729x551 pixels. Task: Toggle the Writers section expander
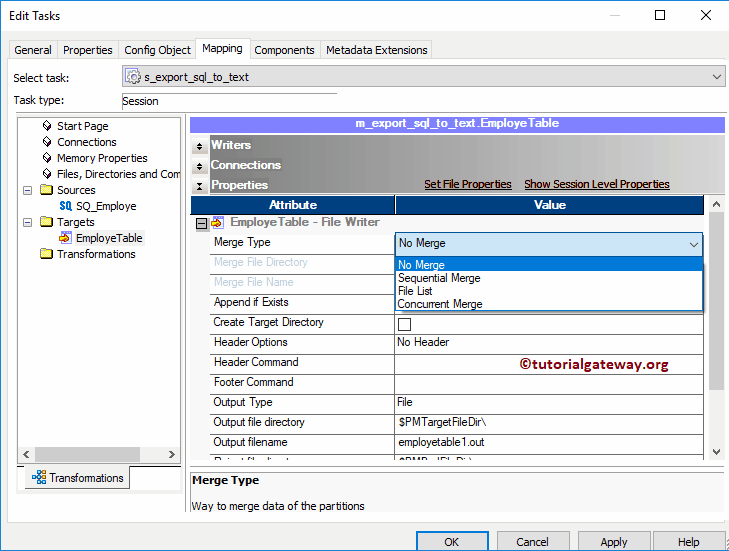click(199, 146)
